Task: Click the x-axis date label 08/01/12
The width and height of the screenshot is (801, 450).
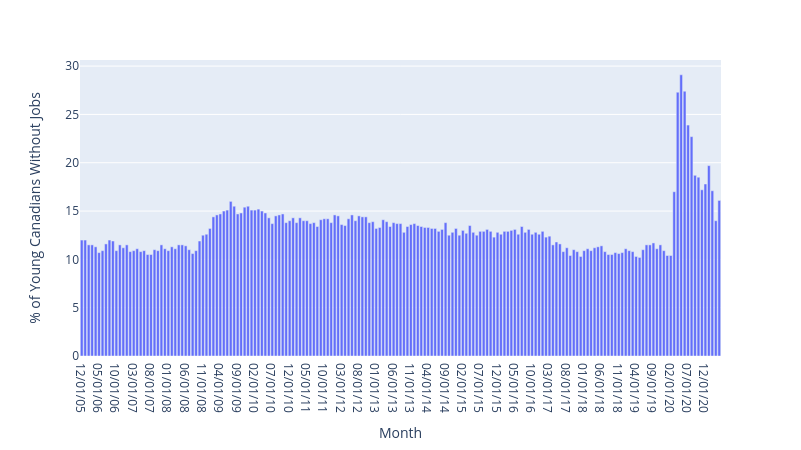Action: pyautogui.click(x=358, y=388)
